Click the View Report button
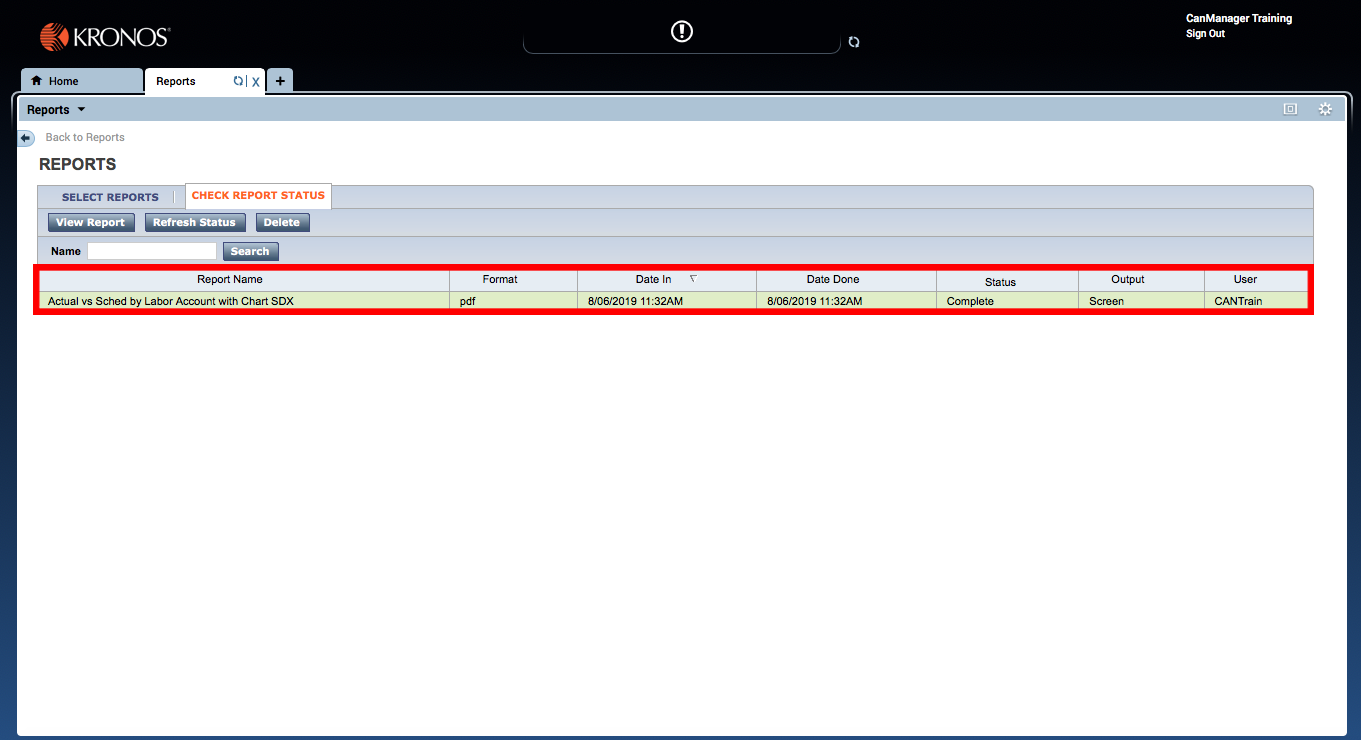Screen dimensions: 1361x740 tap(90, 222)
